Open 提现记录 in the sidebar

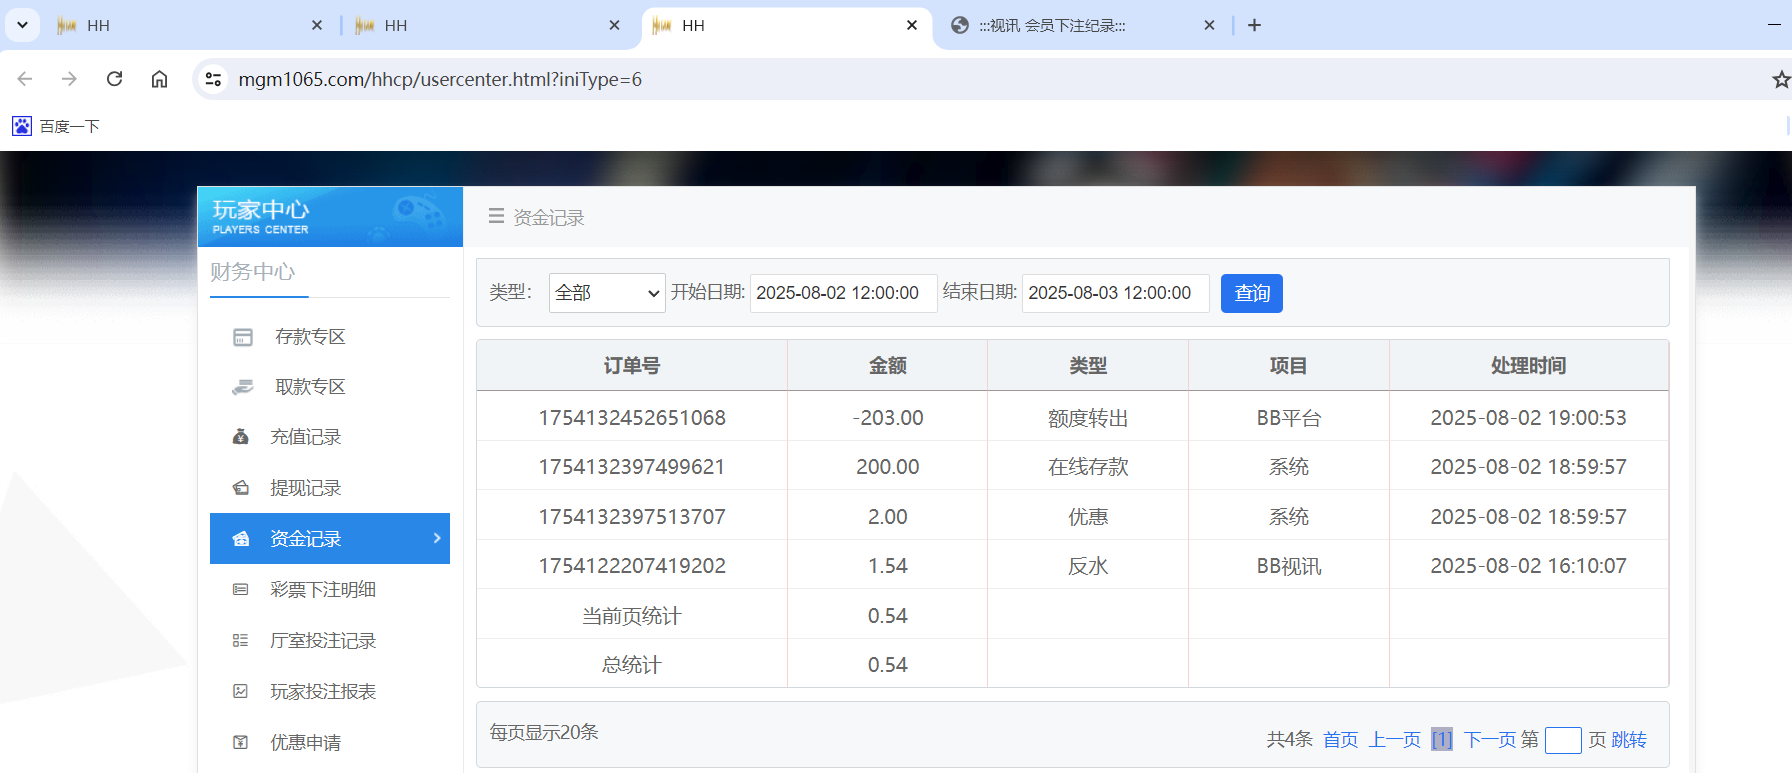pos(305,488)
